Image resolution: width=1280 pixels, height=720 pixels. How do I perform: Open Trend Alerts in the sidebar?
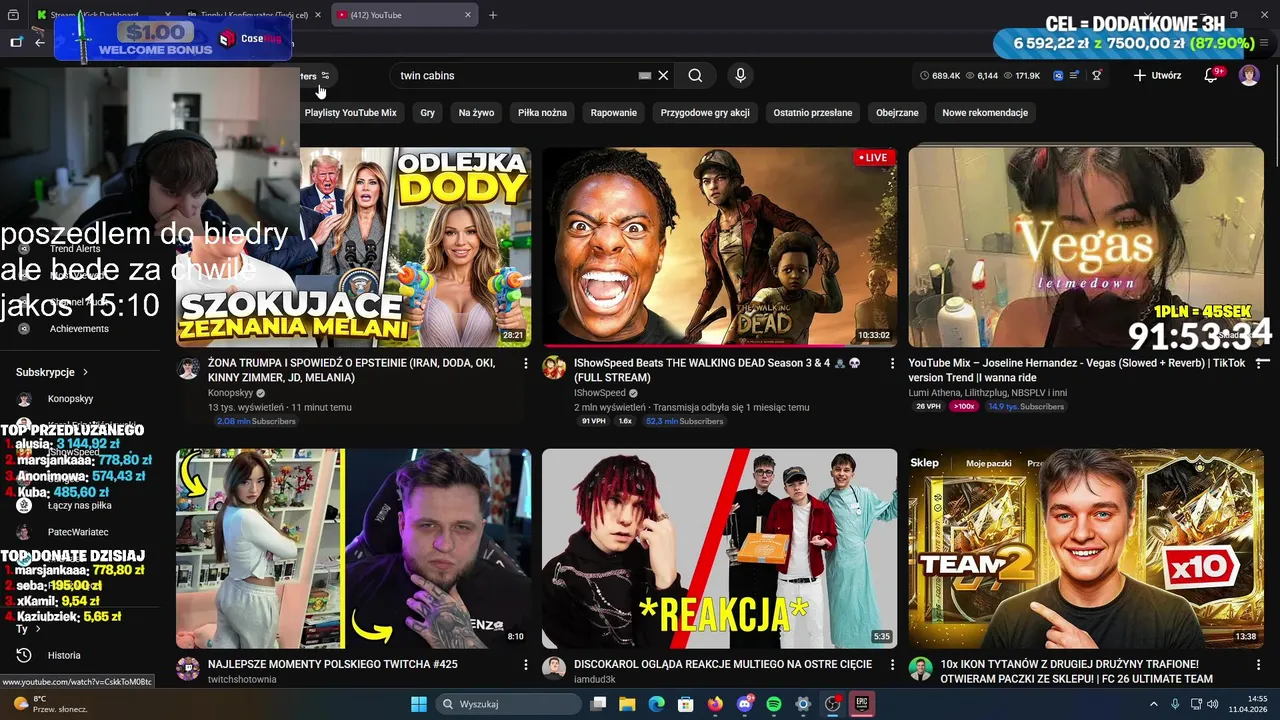pyautogui.click(x=75, y=248)
